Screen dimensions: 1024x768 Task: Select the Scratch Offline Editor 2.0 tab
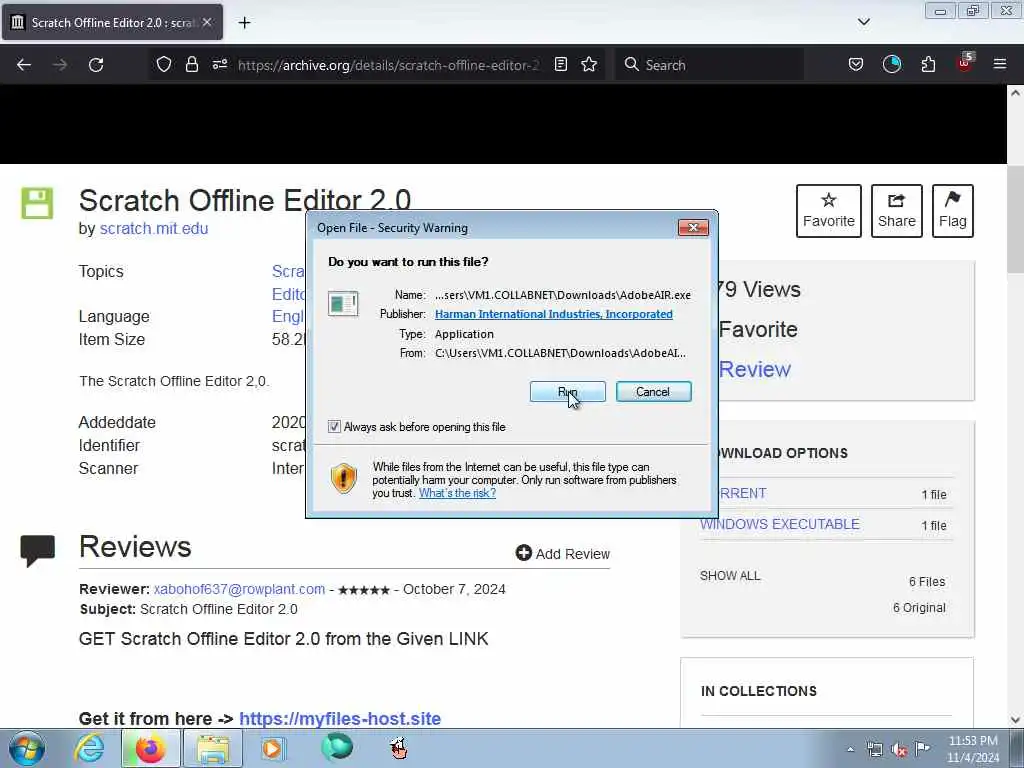tap(112, 22)
